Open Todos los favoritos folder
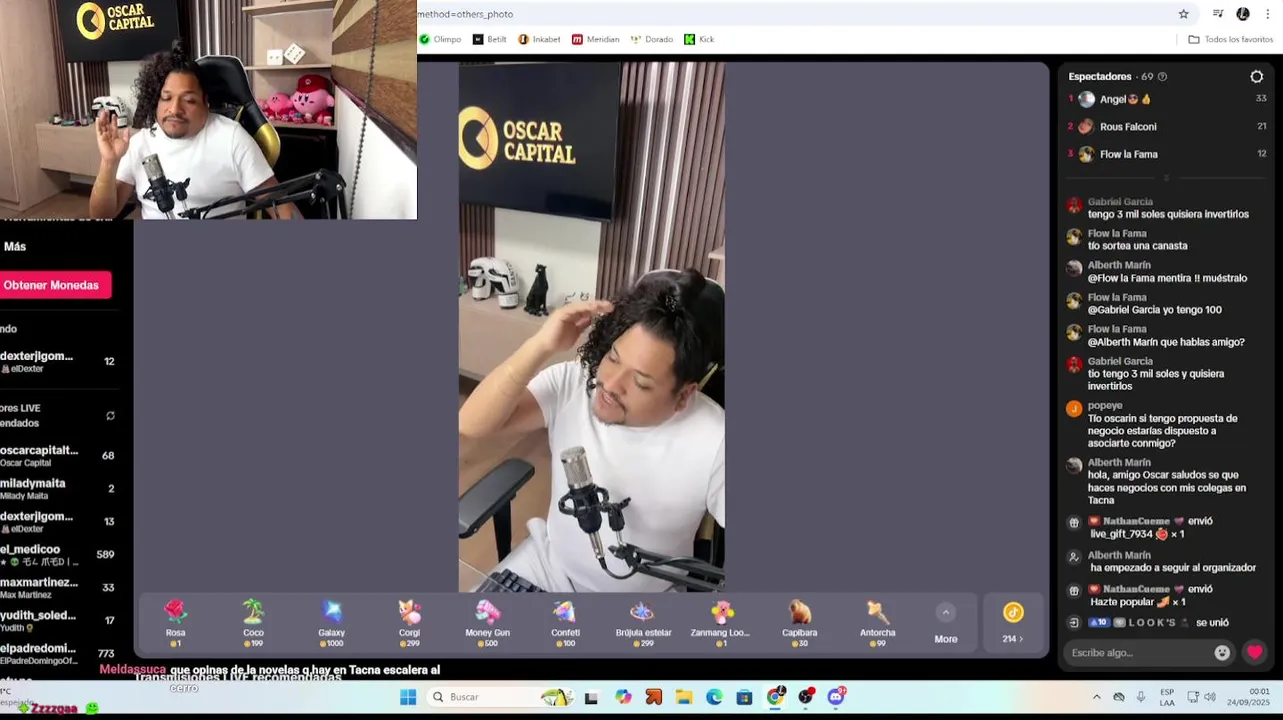Image resolution: width=1283 pixels, height=720 pixels. pos(1230,39)
